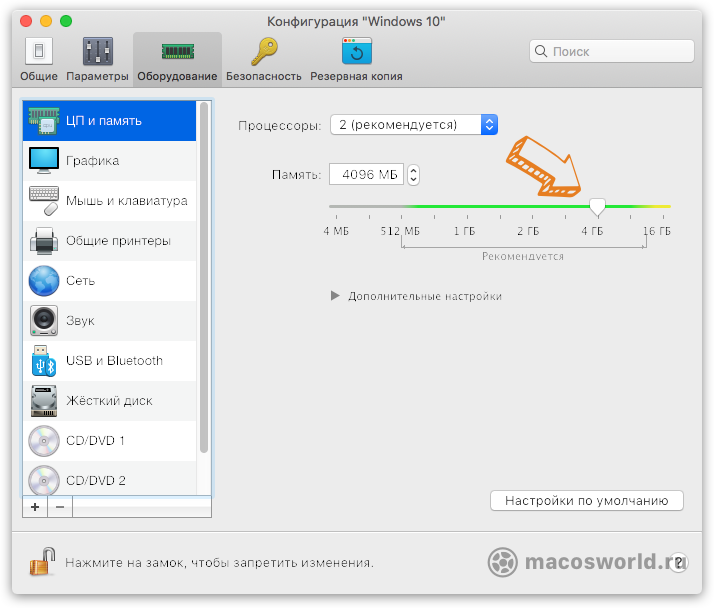Select Графика monitor item

click(109, 161)
